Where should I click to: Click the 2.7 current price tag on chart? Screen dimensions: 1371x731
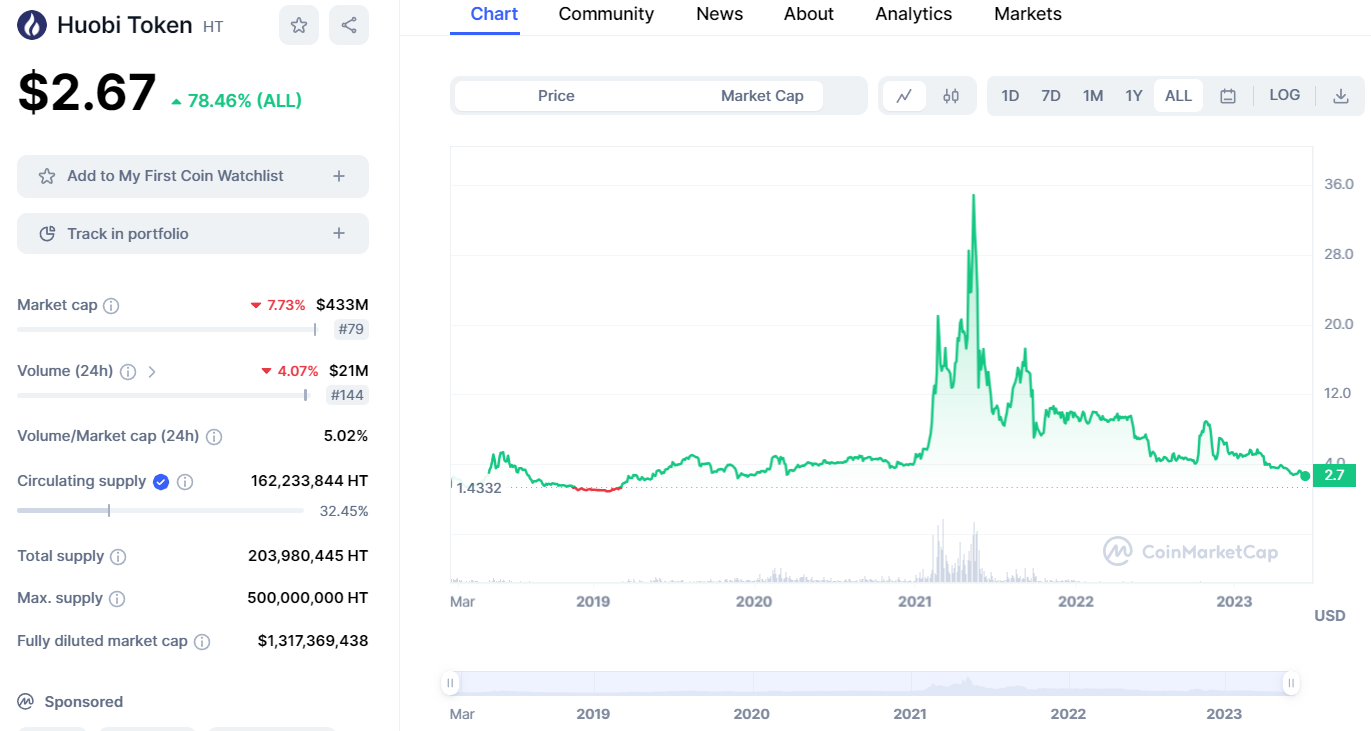click(x=1334, y=475)
